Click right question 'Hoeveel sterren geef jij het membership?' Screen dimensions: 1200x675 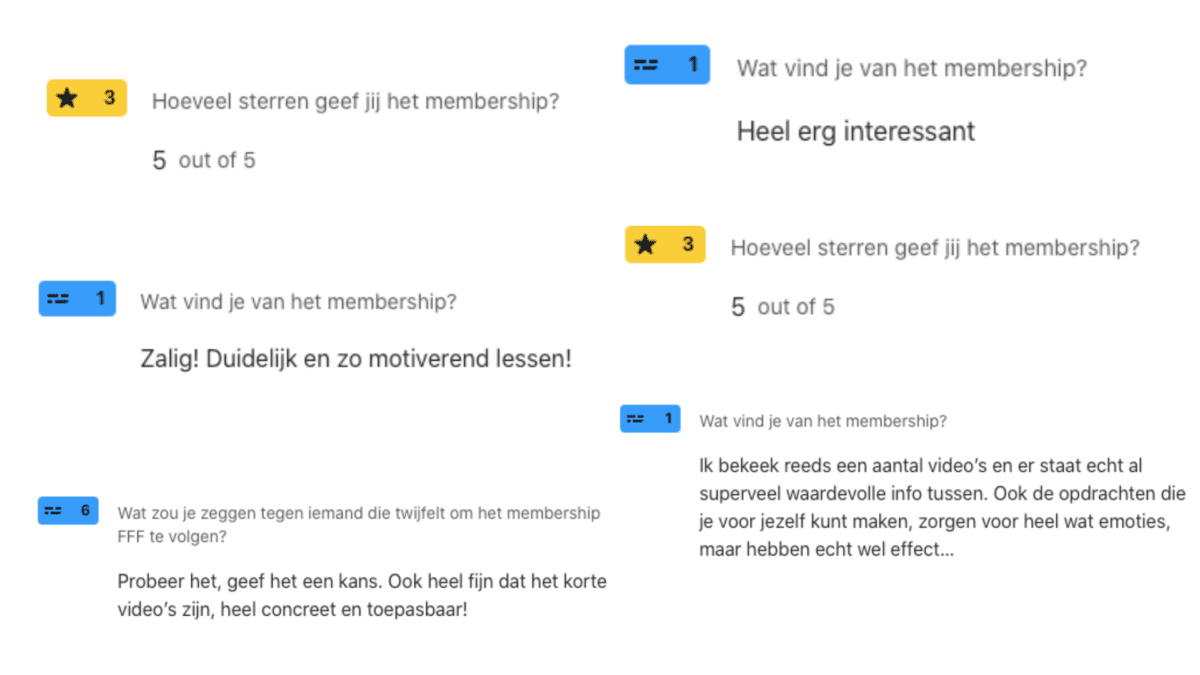935,248
